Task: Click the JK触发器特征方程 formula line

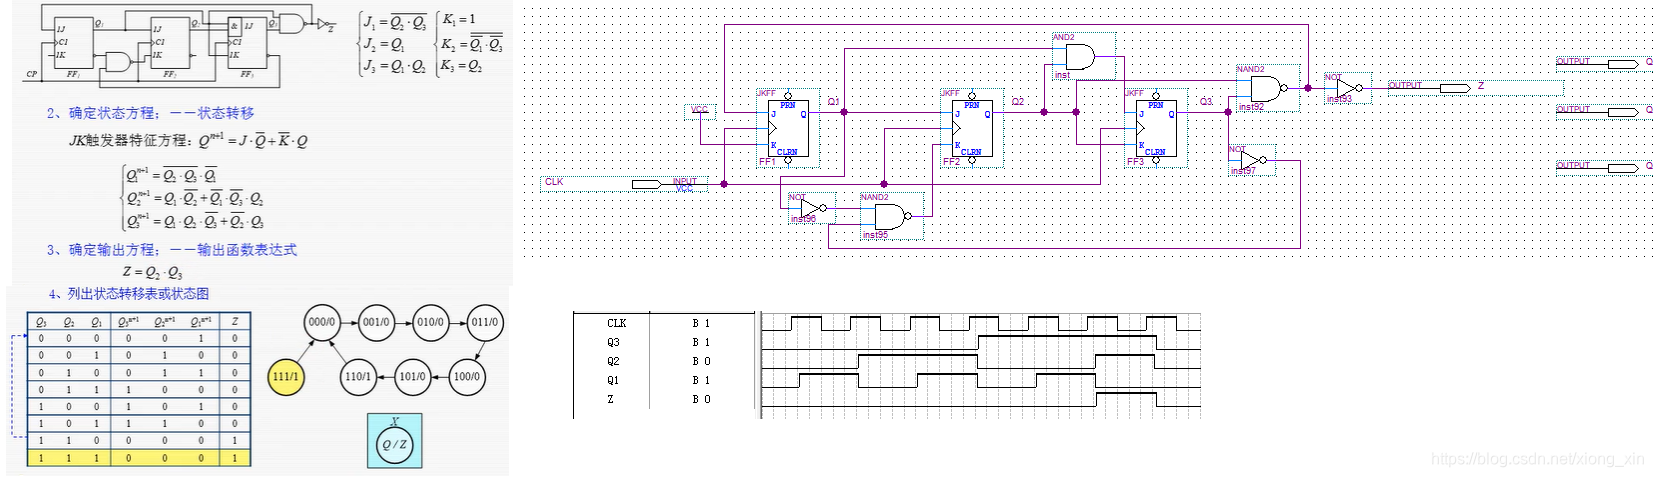Action: click(188, 140)
